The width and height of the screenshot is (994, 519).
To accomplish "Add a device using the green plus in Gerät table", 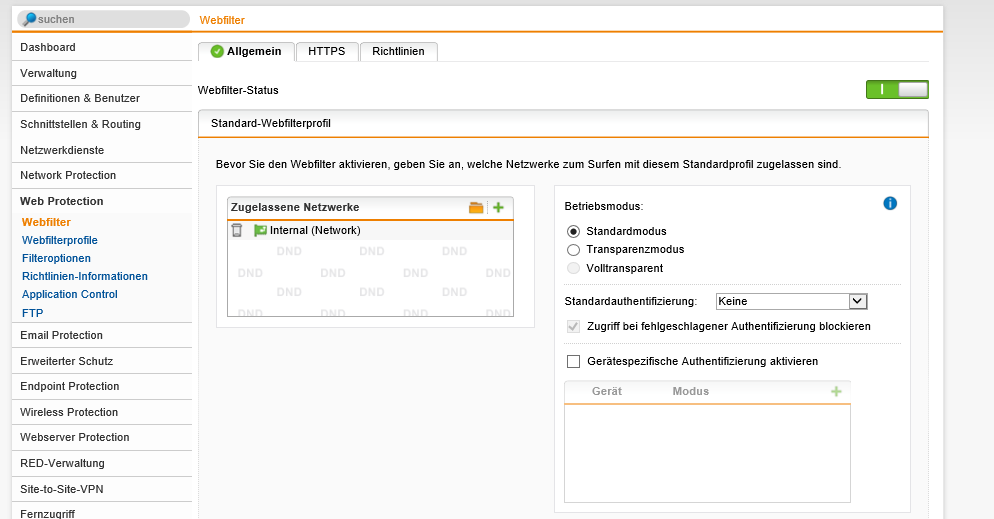I will (836, 391).
